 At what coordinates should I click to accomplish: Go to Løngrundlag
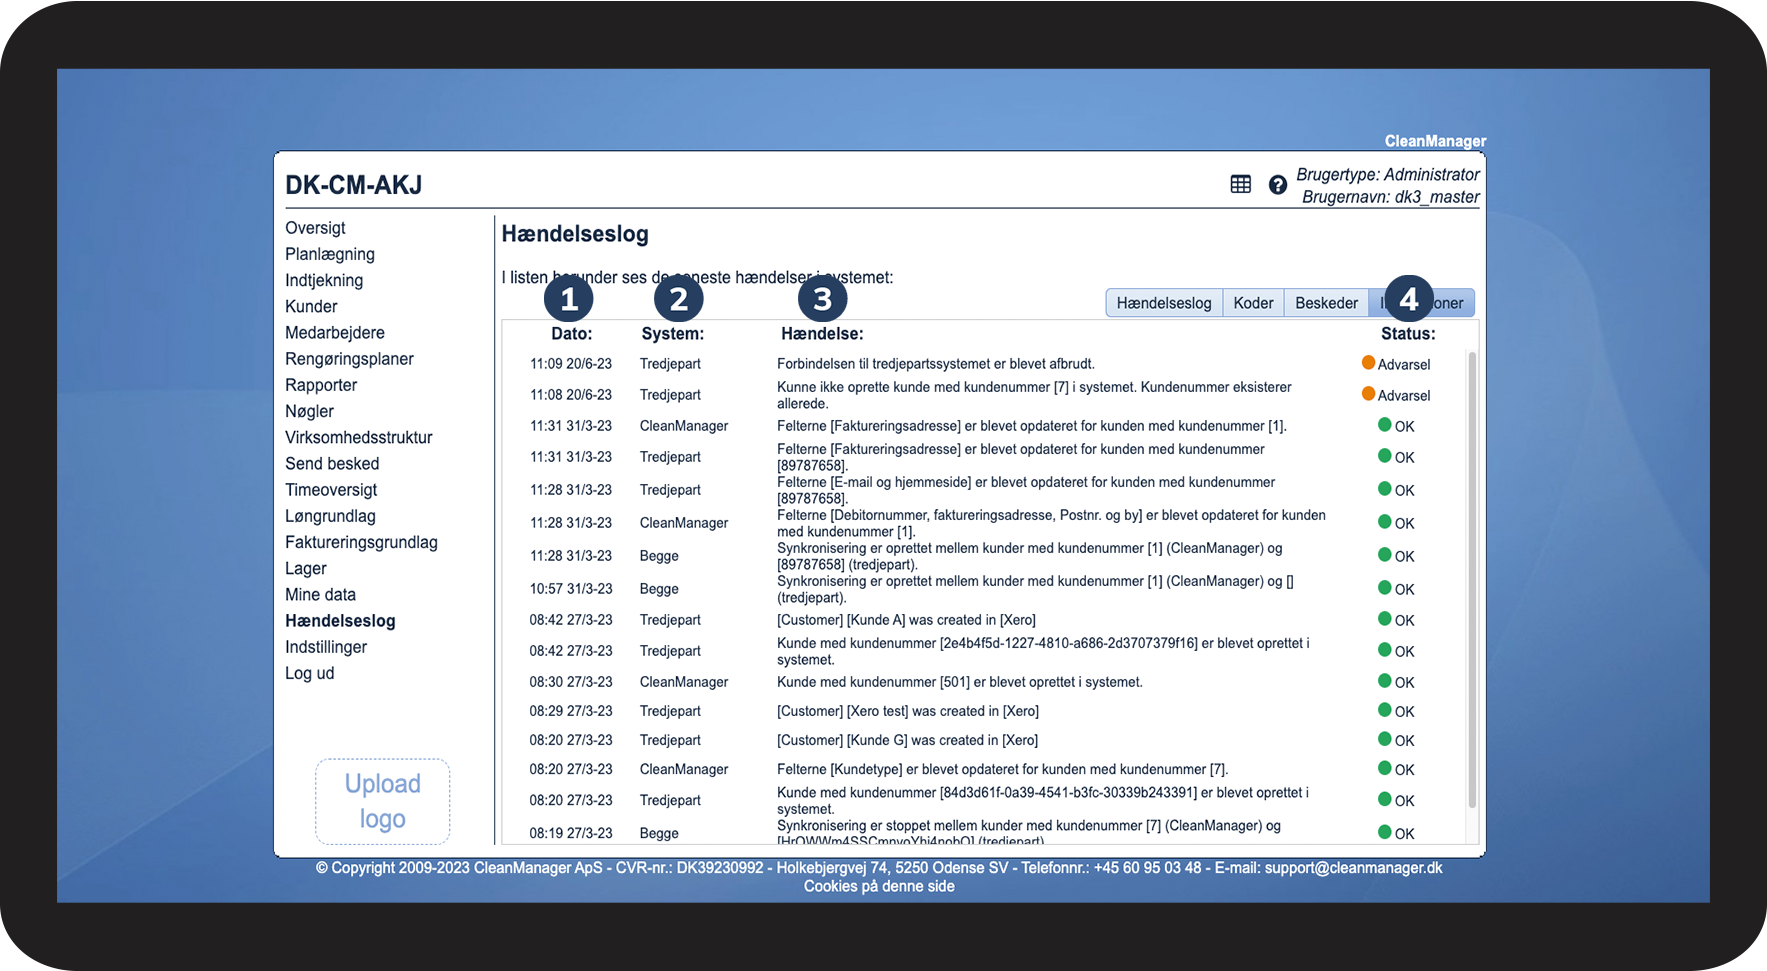tap(330, 516)
